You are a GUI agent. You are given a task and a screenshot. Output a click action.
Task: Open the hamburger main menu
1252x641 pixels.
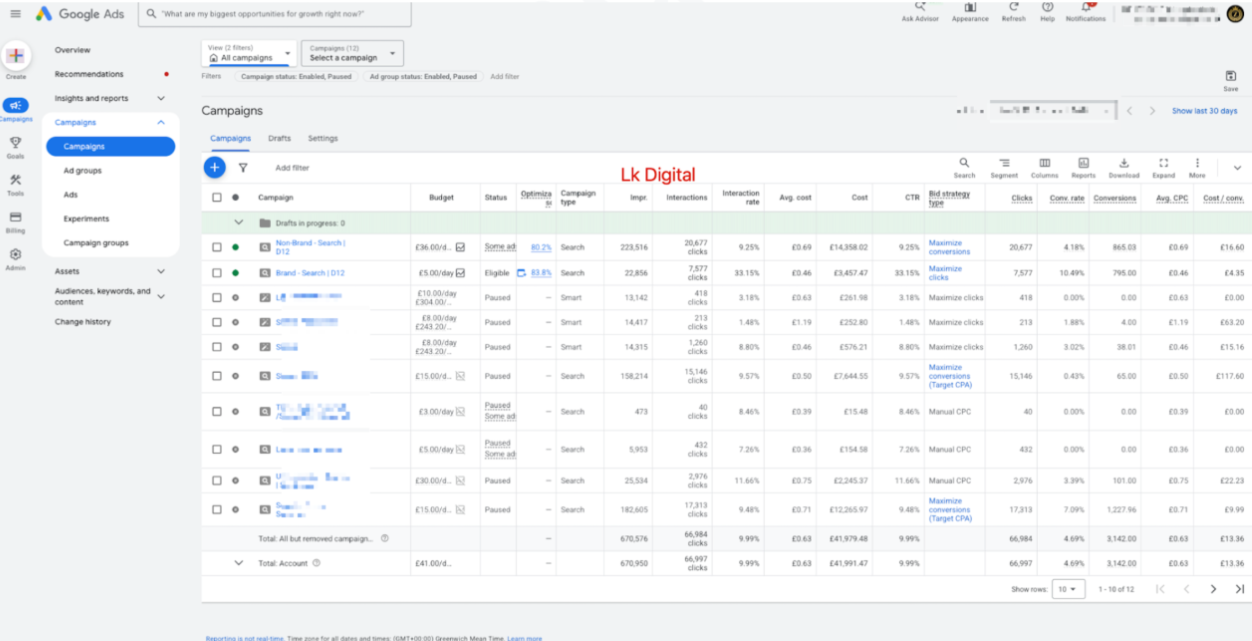[x=15, y=14]
